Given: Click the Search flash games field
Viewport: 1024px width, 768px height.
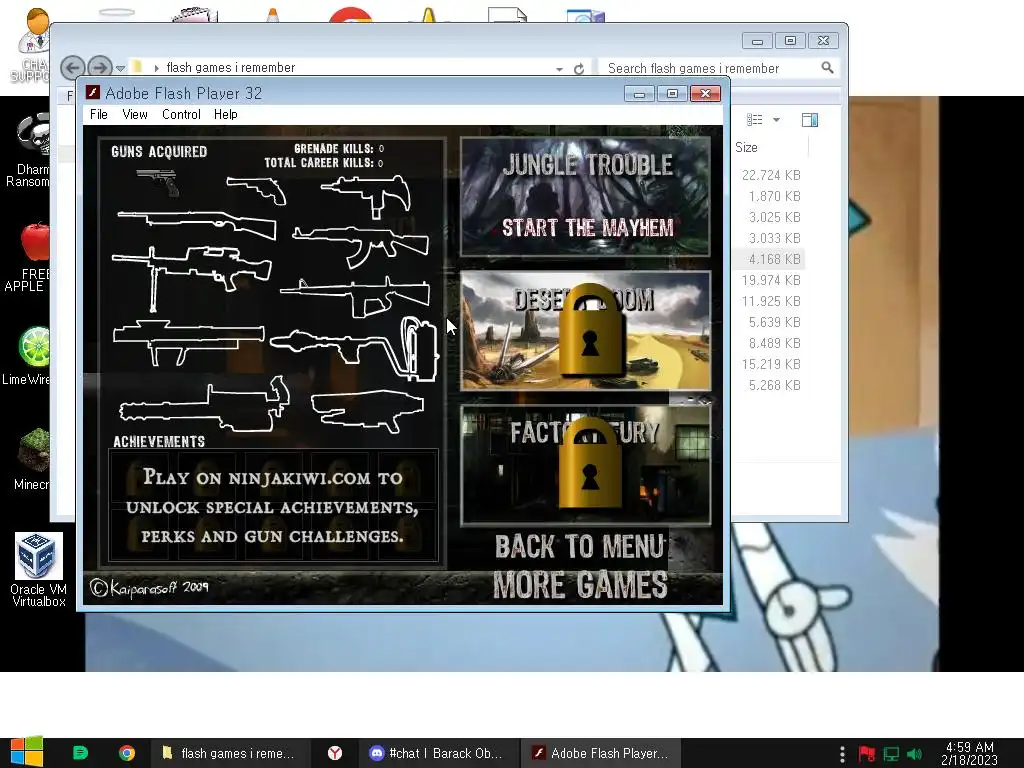Looking at the screenshot, I should click(x=718, y=68).
